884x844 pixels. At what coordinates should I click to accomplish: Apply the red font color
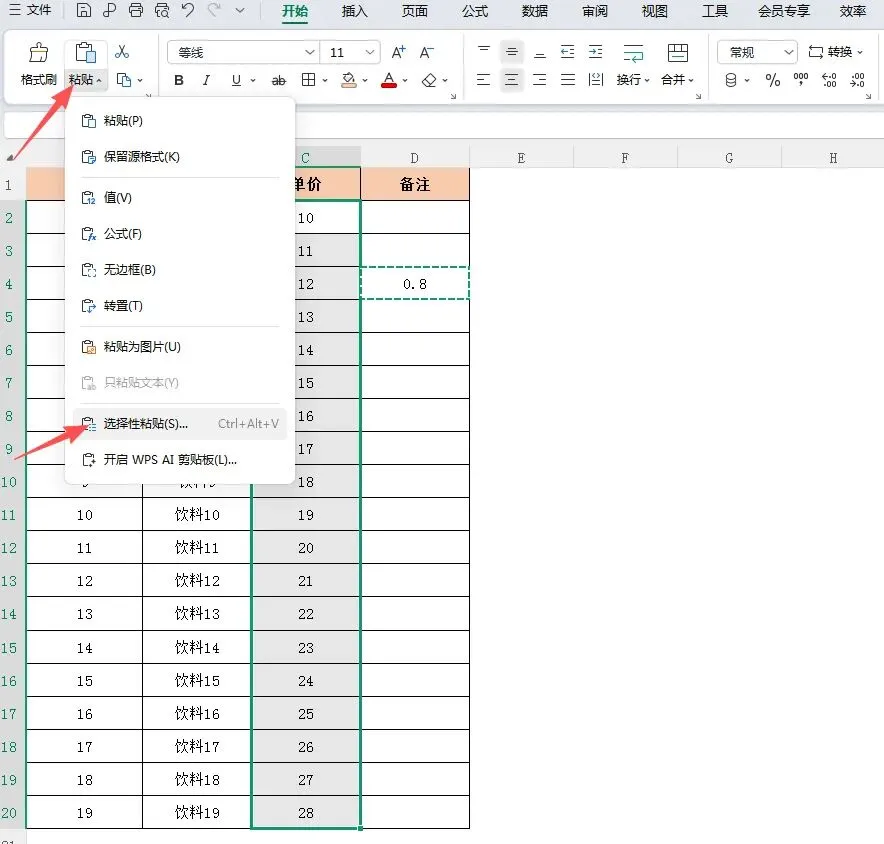[x=389, y=81]
